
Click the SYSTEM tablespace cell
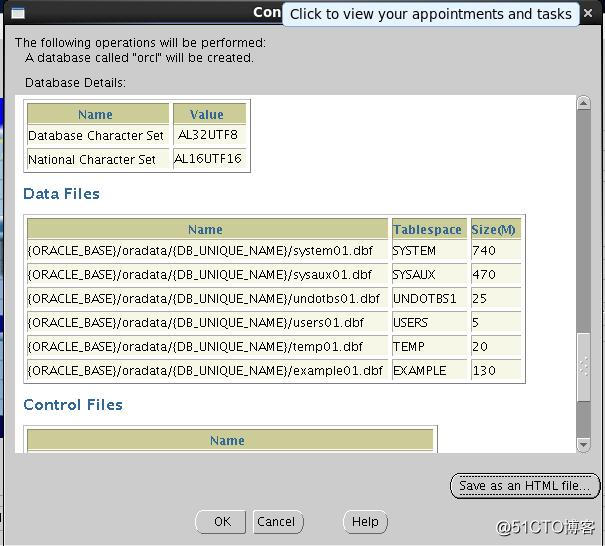click(x=429, y=250)
